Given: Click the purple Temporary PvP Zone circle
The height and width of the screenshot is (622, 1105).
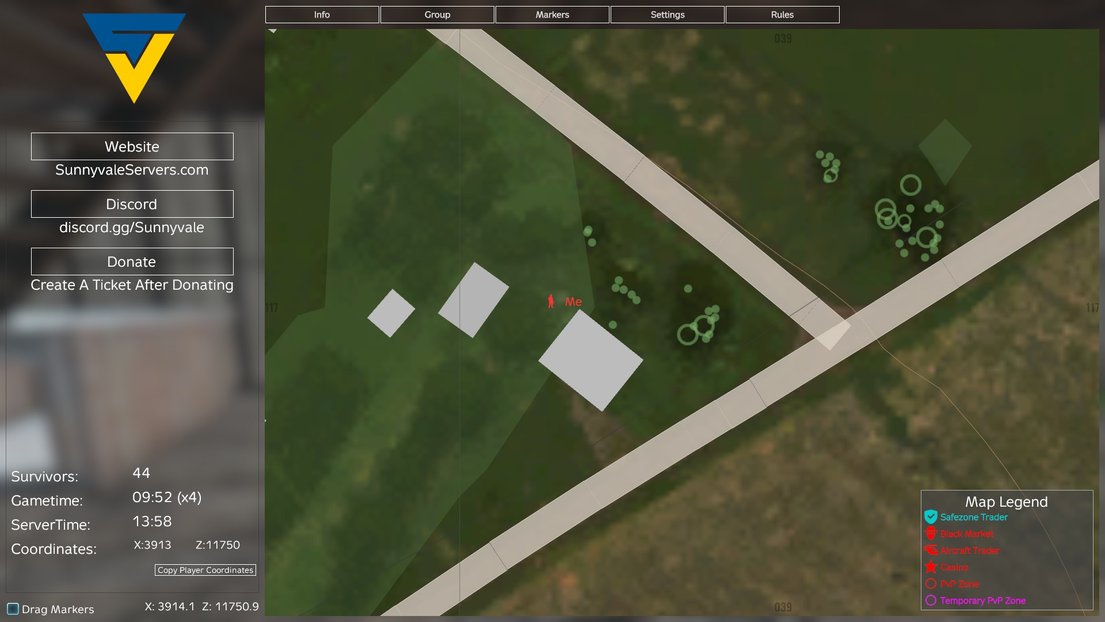Looking at the screenshot, I should click(x=930, y=601).
